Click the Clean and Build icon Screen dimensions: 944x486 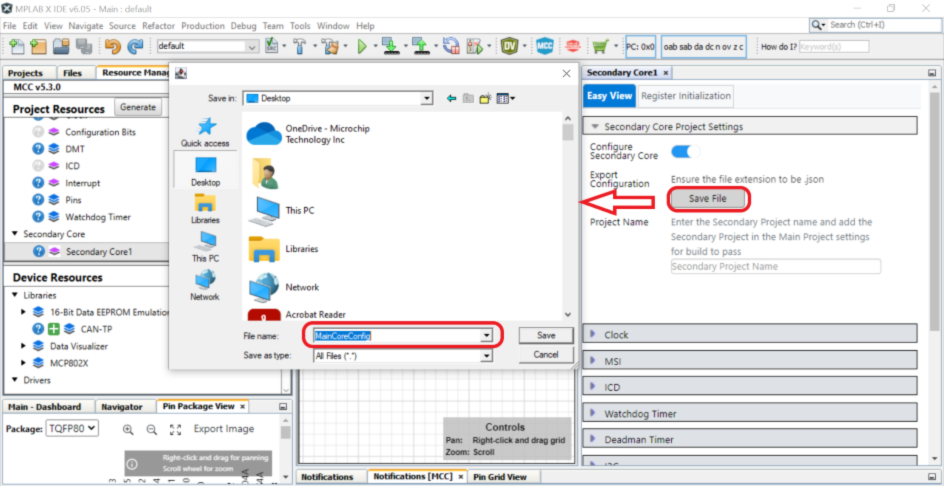pyautogui.click(x=330, y=46)
